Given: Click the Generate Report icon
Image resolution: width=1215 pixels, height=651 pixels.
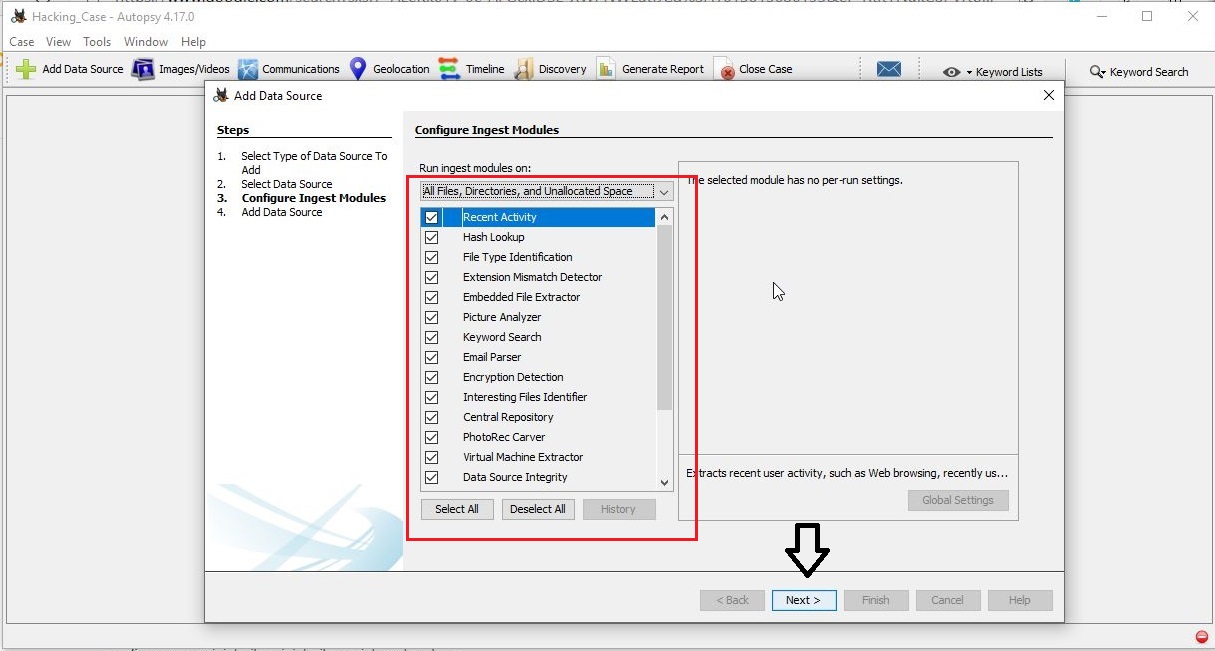Looking at the screenshot, I should (606, 69).
